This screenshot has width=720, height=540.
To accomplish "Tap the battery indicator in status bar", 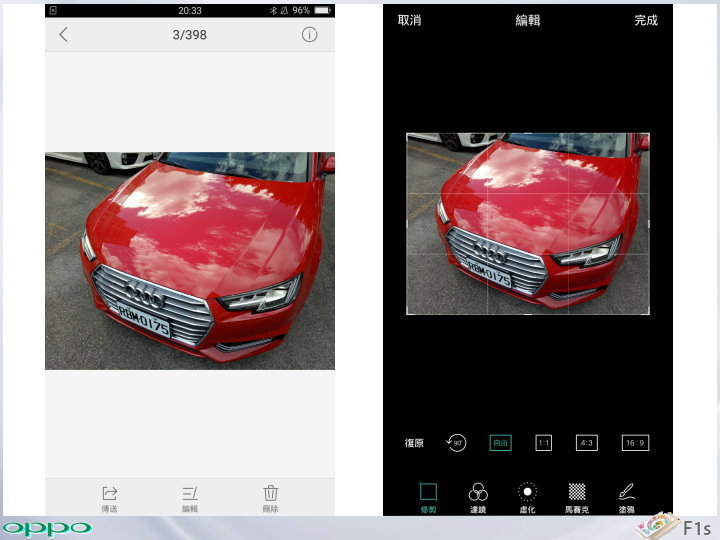I will coord(322,10).
